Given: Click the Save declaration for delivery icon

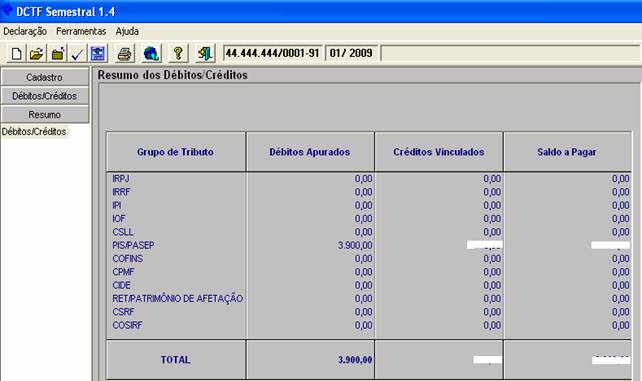Looking at the screenshot, I should point(97,54).
